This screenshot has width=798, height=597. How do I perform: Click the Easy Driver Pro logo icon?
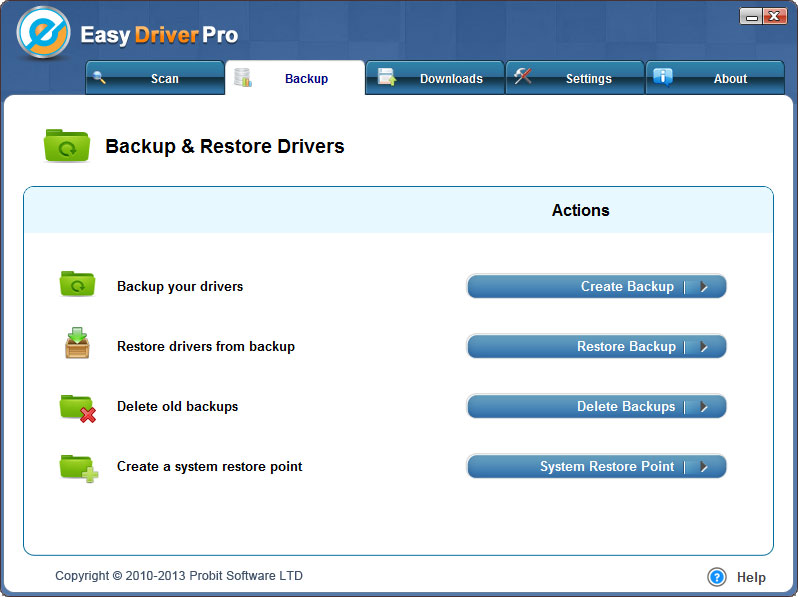point(43,33)
